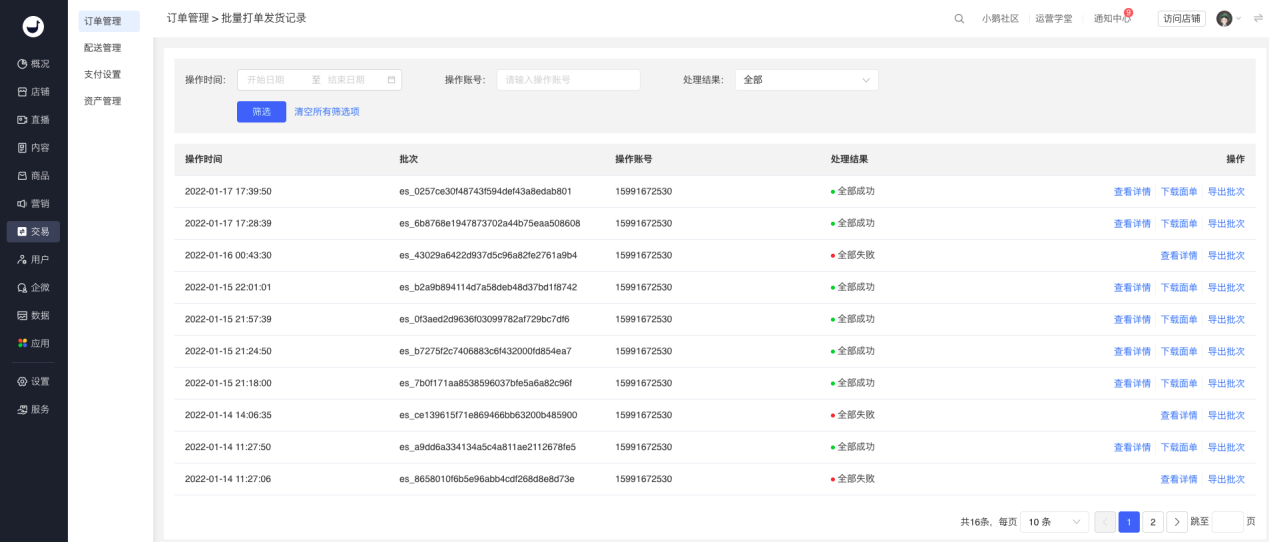Click 开始日期 start date field
The image size is (1269, 542).
click(x=266, y=80)
